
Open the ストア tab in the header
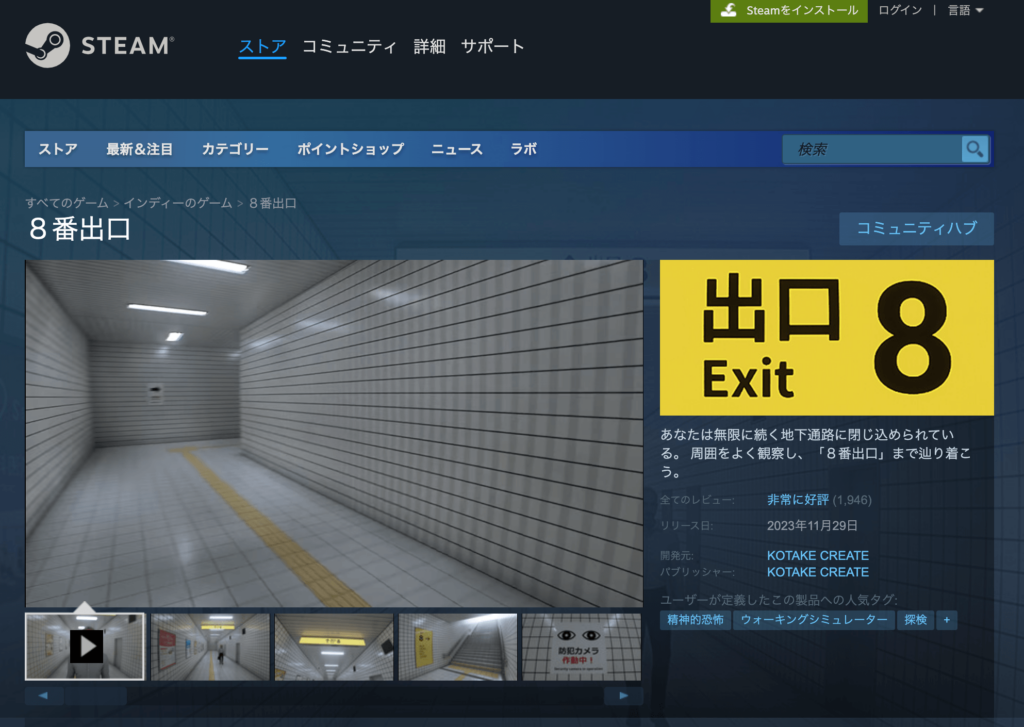point(262,46)
